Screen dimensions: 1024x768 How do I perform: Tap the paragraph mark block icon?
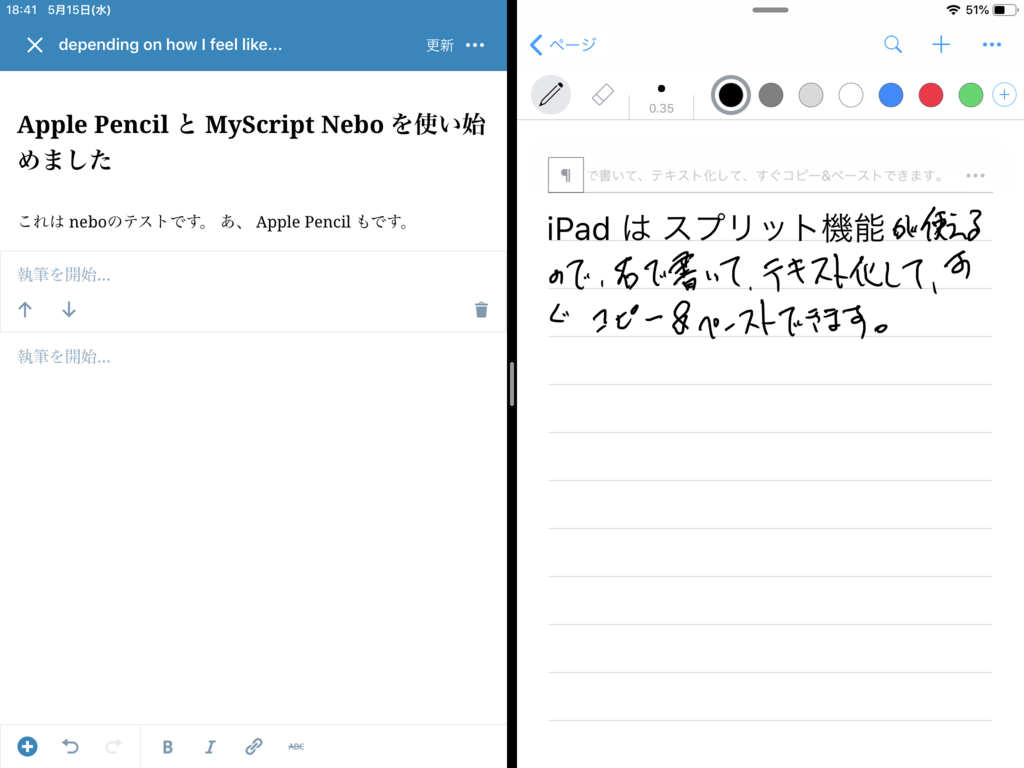[x=566, y=175]
